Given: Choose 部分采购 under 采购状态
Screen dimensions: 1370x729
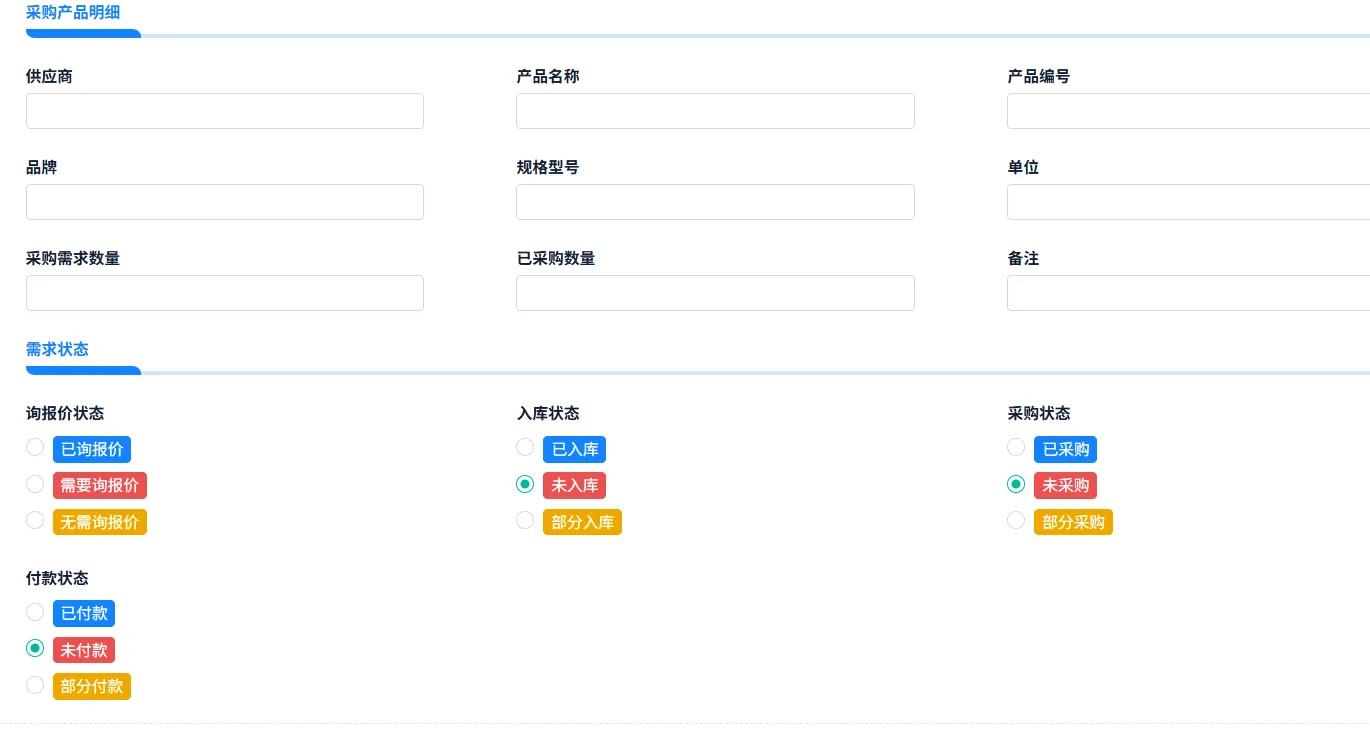Looking at the screenshot, I should pyautogui.click(x=1016, y=520).
